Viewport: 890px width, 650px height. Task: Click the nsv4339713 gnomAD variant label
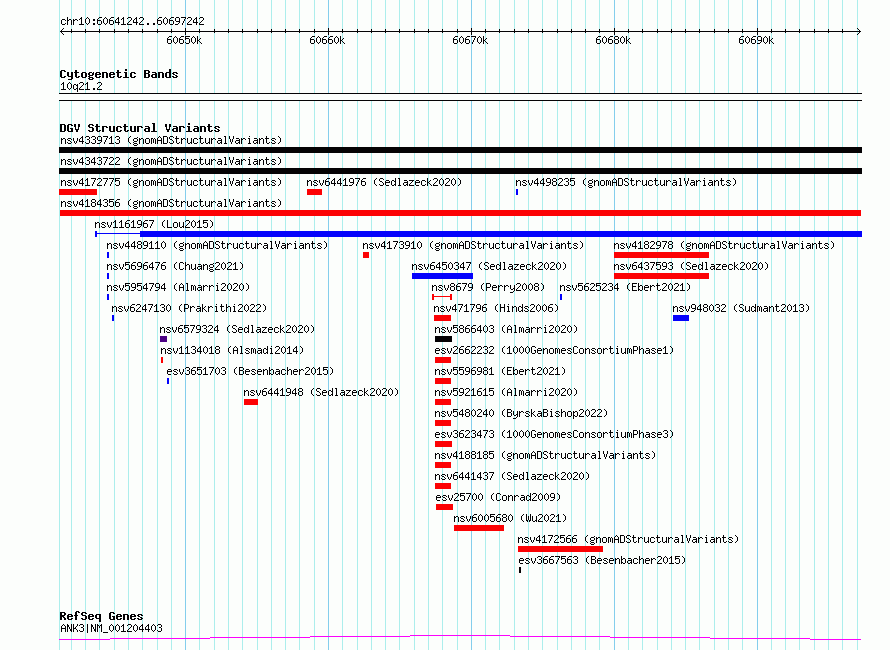click(171, 140)
